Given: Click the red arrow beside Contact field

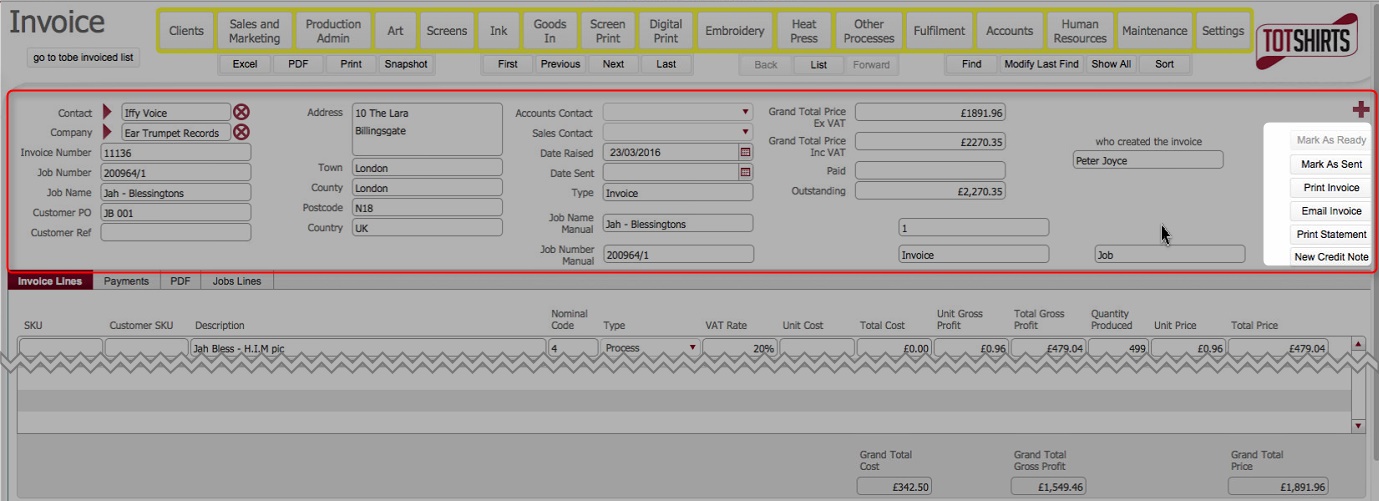Looking at the screenshot, I should click(x=108, y=113).
